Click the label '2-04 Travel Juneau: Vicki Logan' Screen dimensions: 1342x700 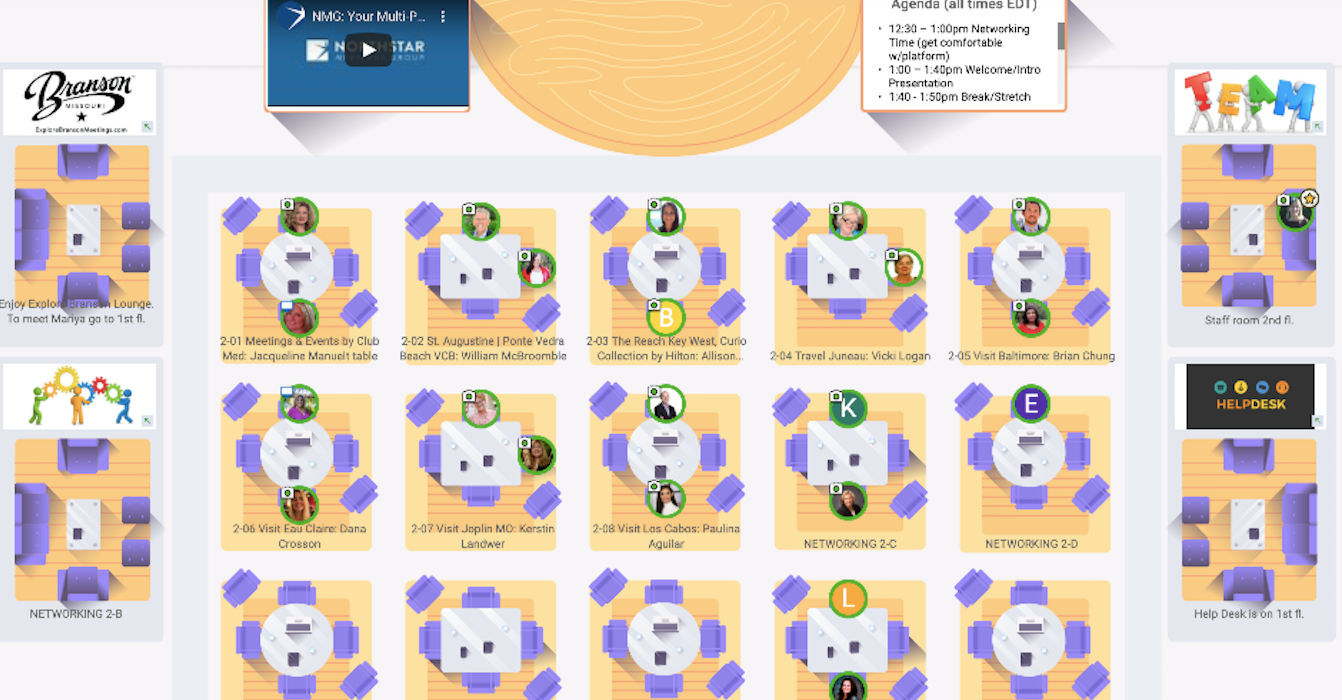tap(850, 356)
